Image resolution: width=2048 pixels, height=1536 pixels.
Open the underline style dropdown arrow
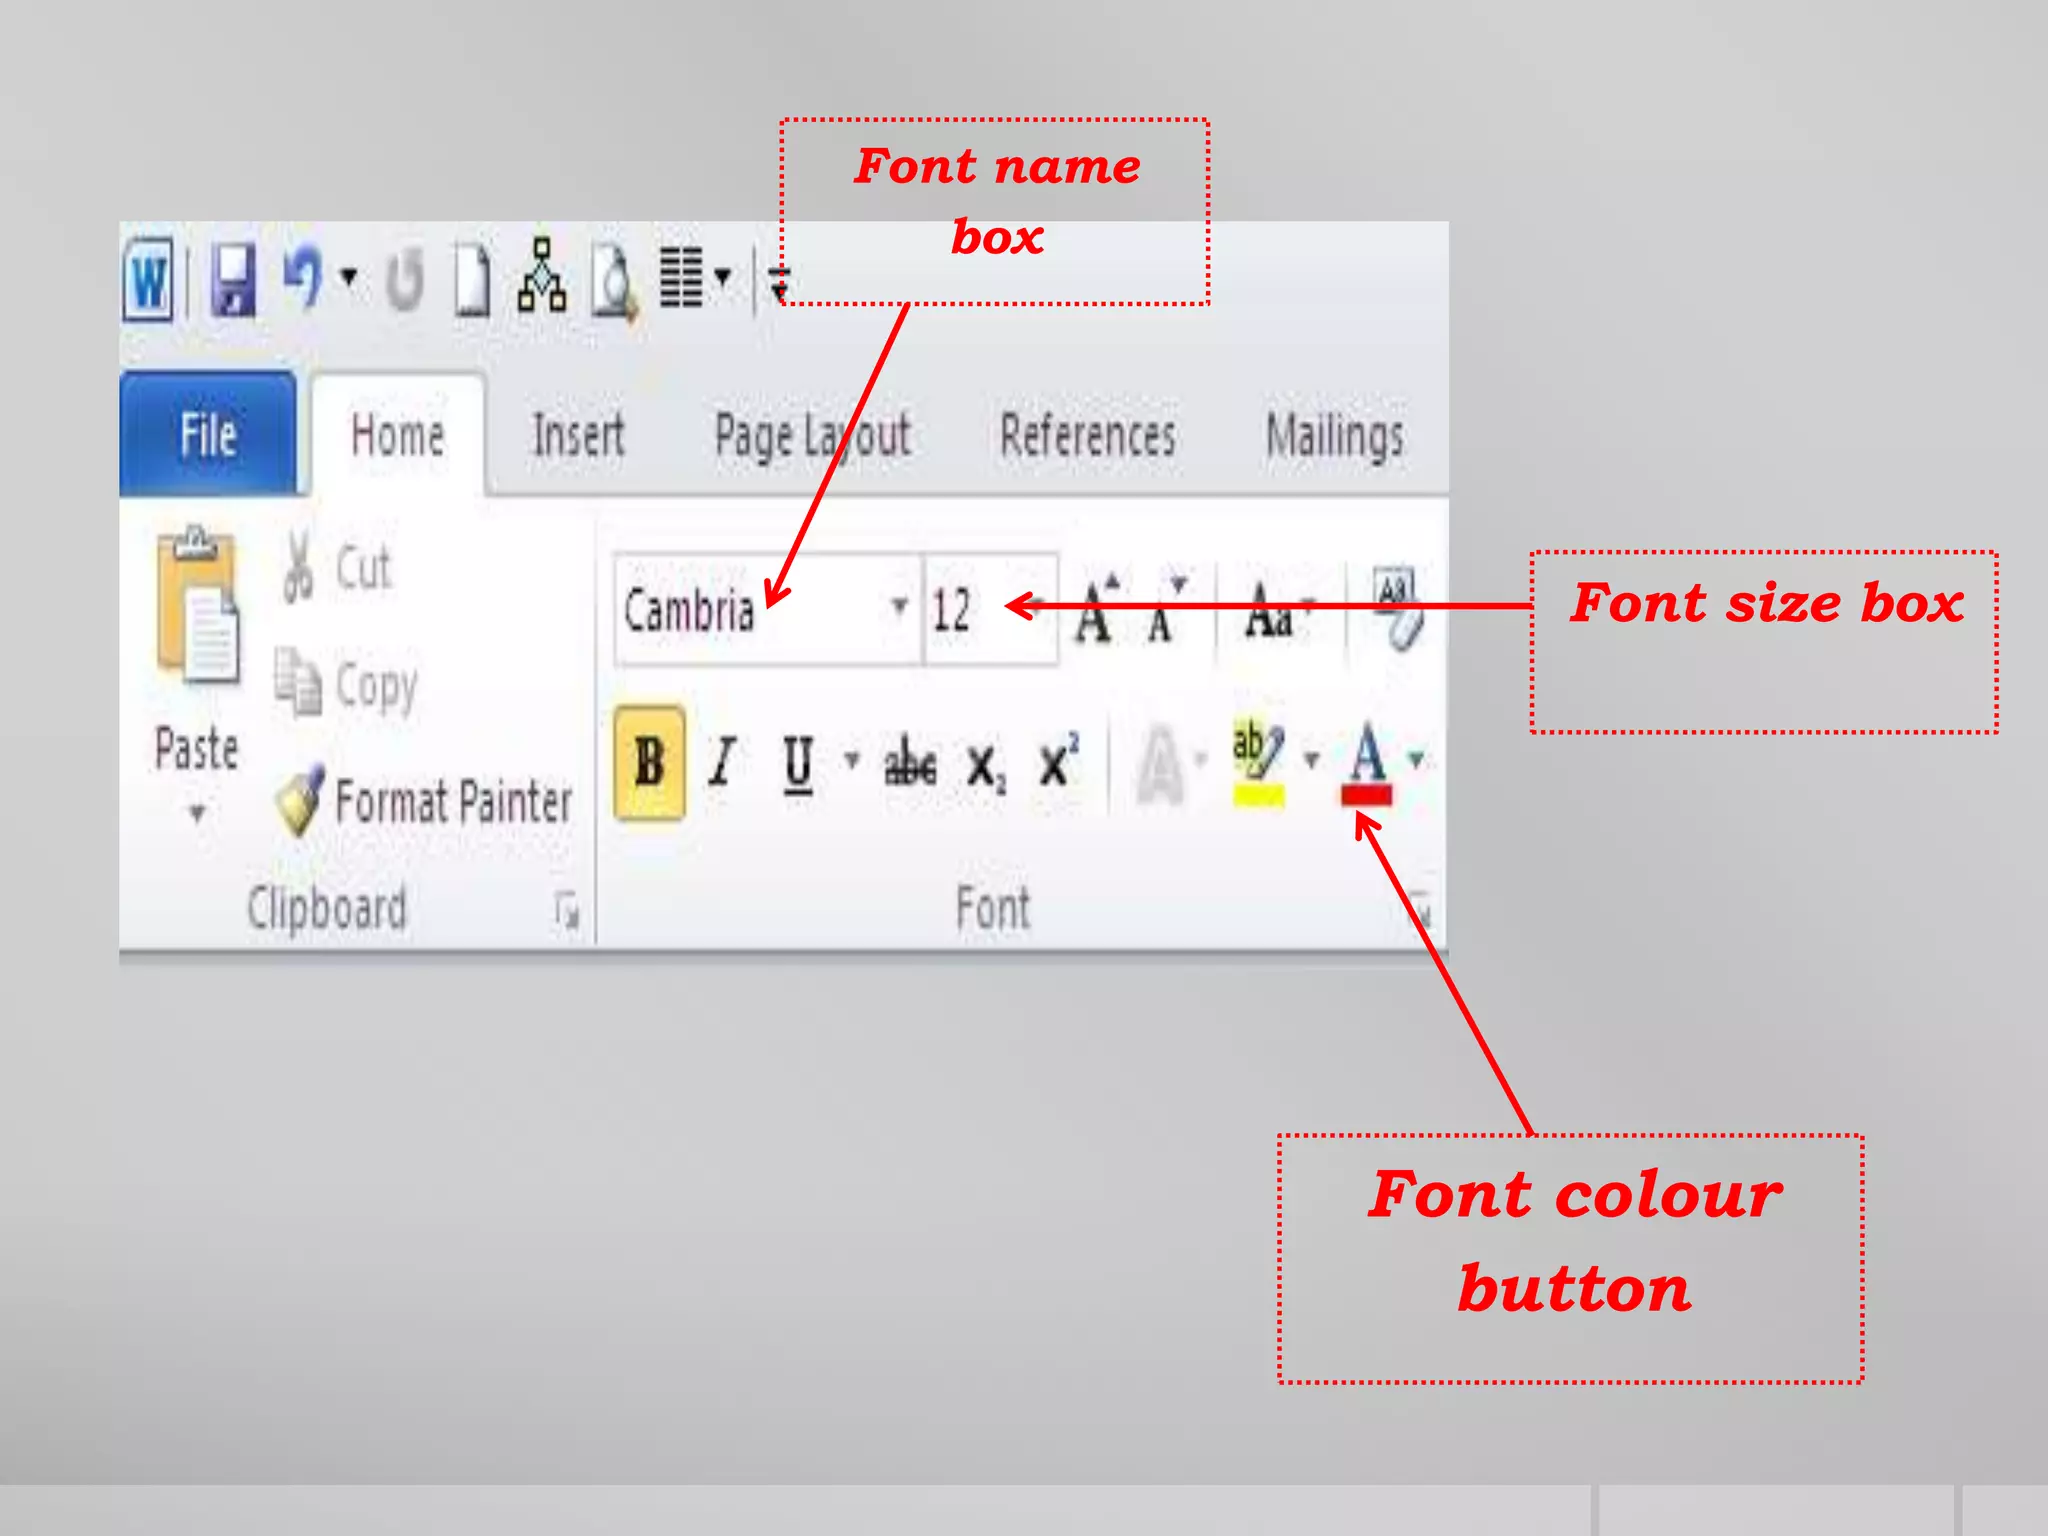(x=852, y=760)
